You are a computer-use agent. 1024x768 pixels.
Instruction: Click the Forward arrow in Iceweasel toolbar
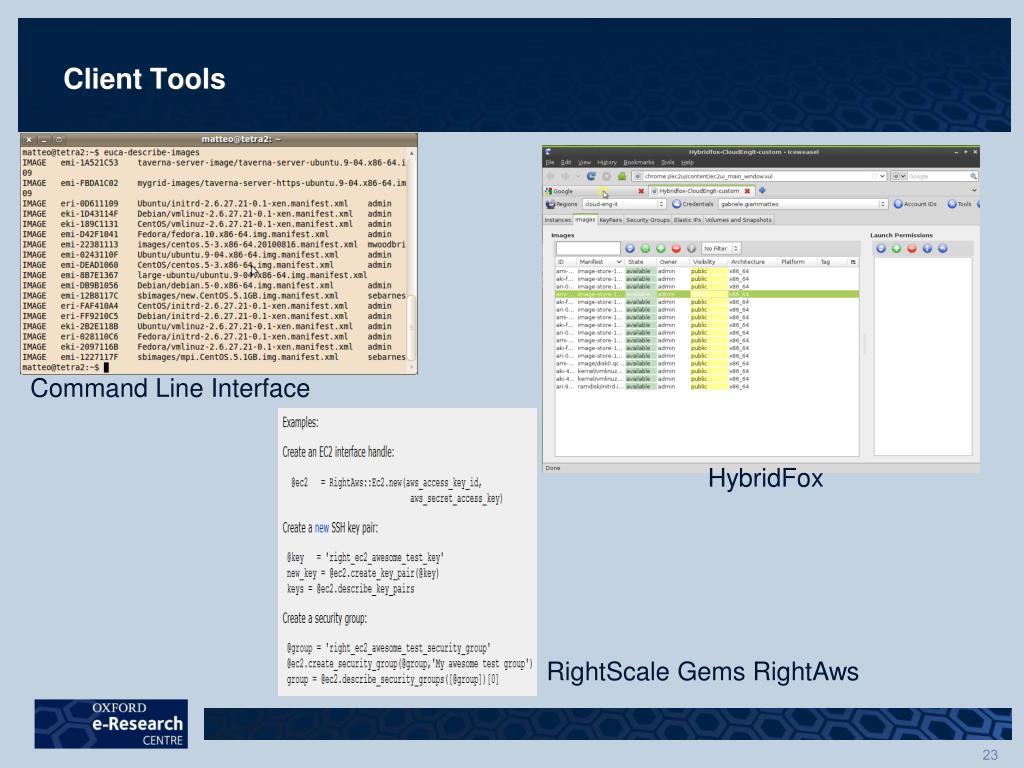[x=566, y=176]
